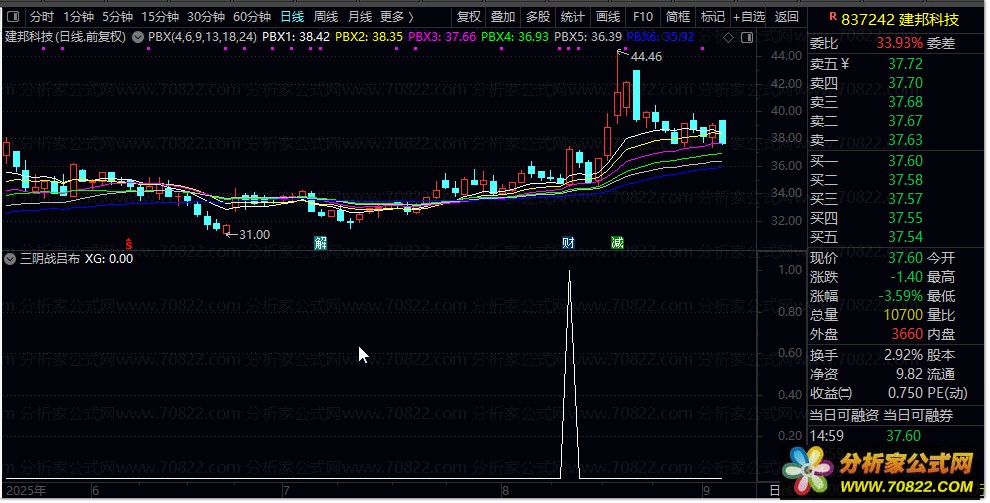
Task: Click the 买一 price 37.60
Action: [x=905, y=161]
